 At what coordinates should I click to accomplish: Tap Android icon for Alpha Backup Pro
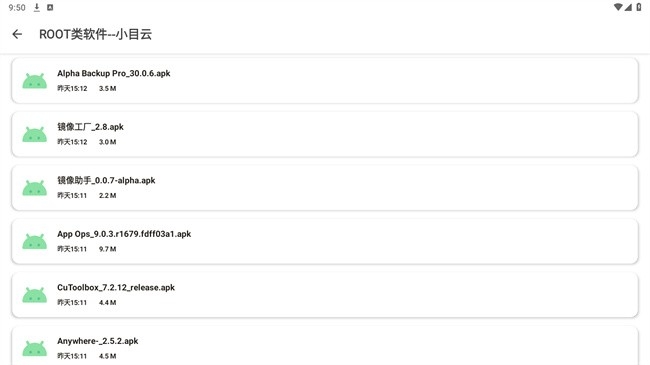coord(34,81)
